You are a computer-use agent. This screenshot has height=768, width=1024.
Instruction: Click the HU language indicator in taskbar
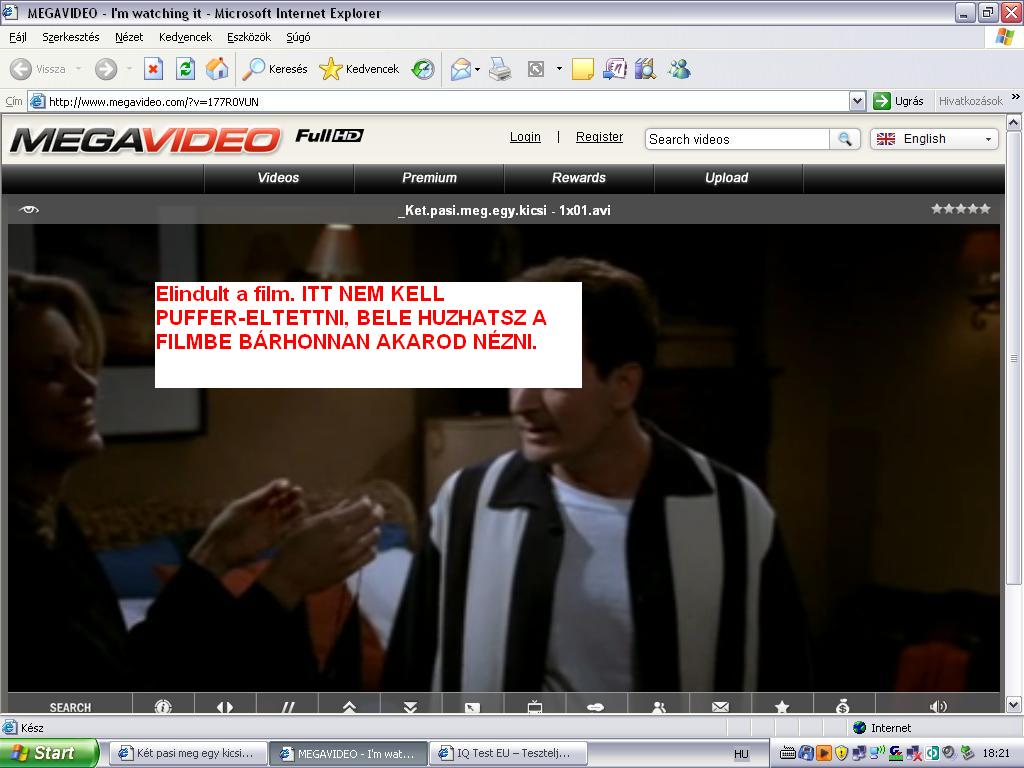(x=741, y=754)
